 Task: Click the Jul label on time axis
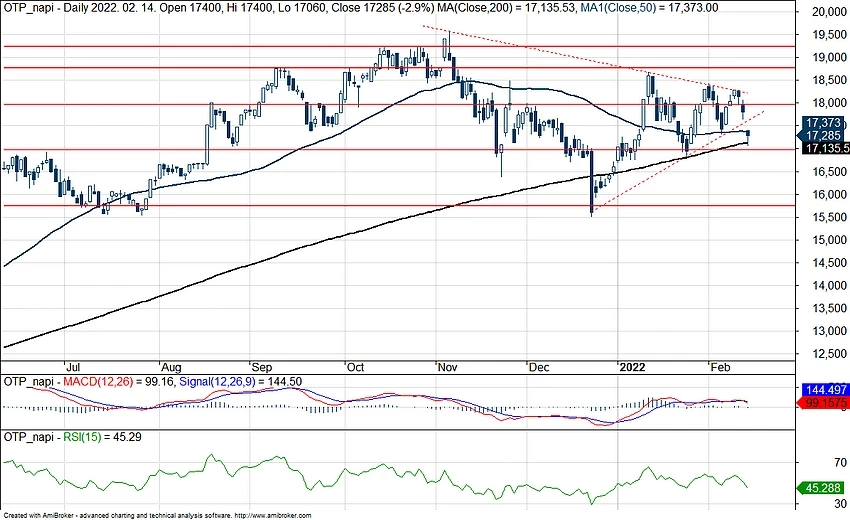tap(73, 367)
